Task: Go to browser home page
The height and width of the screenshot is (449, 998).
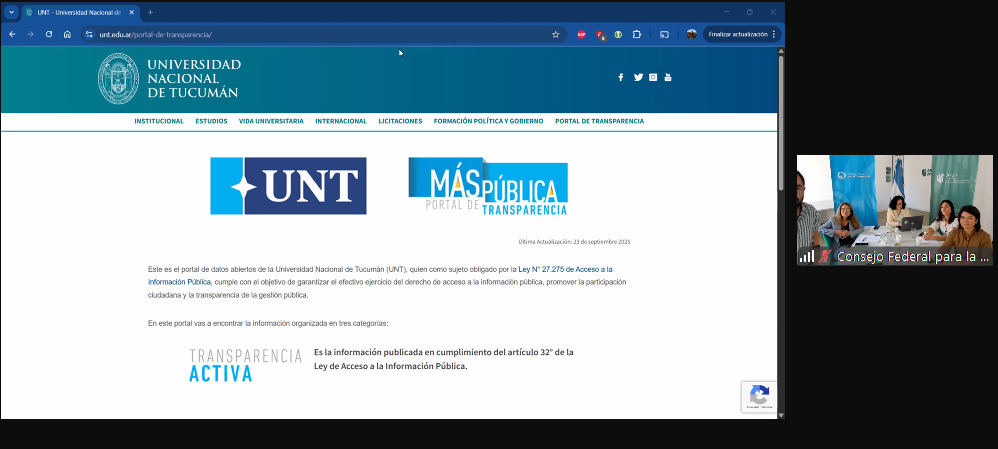Action: 67,34
